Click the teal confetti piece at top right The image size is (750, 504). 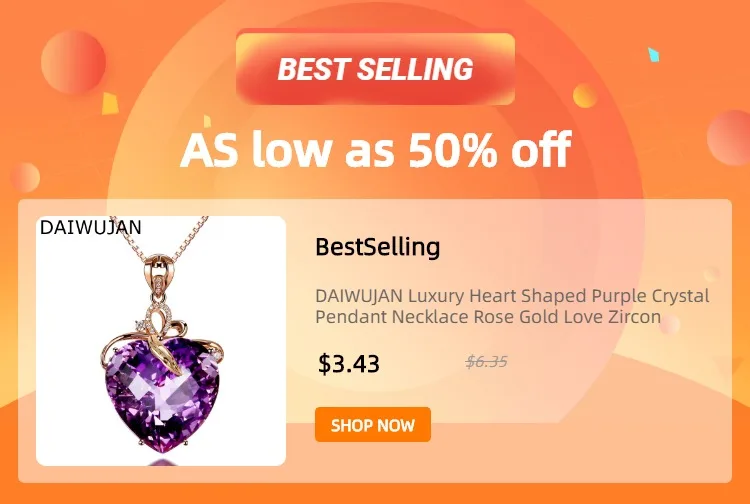point(653,55)
